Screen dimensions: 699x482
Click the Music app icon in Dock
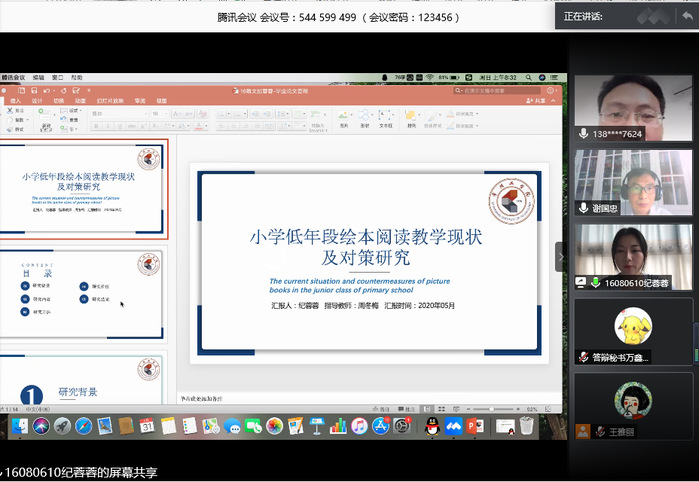point(358,427)
